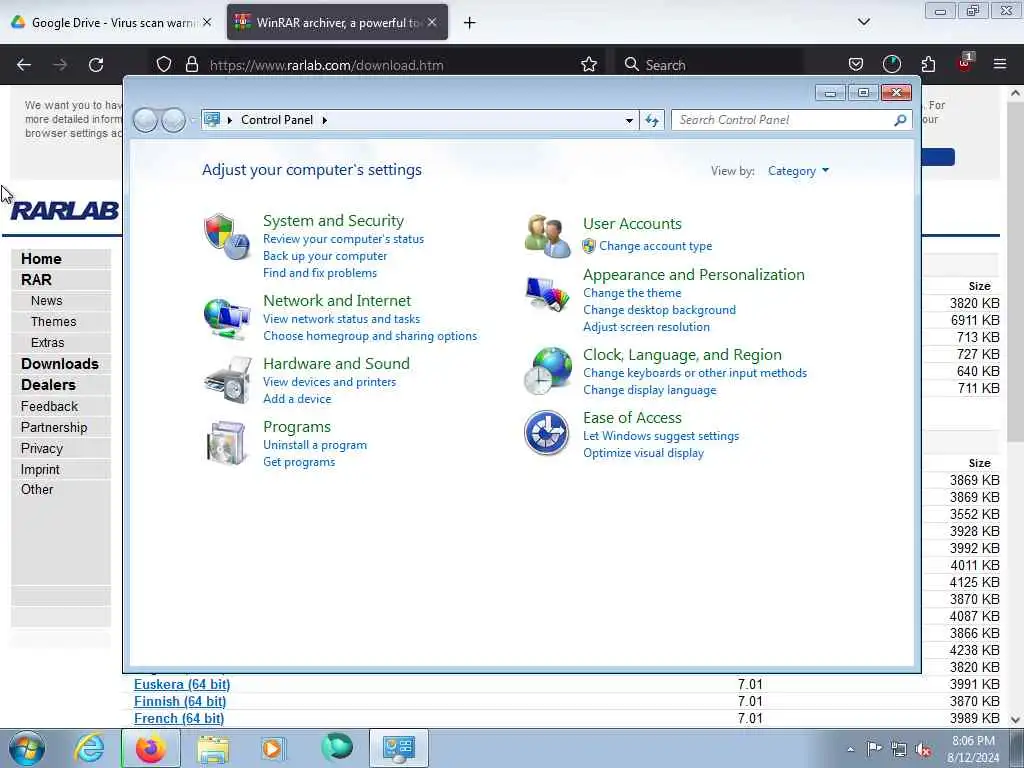Open the Clock, Language, and Region heading

point(682,355)
